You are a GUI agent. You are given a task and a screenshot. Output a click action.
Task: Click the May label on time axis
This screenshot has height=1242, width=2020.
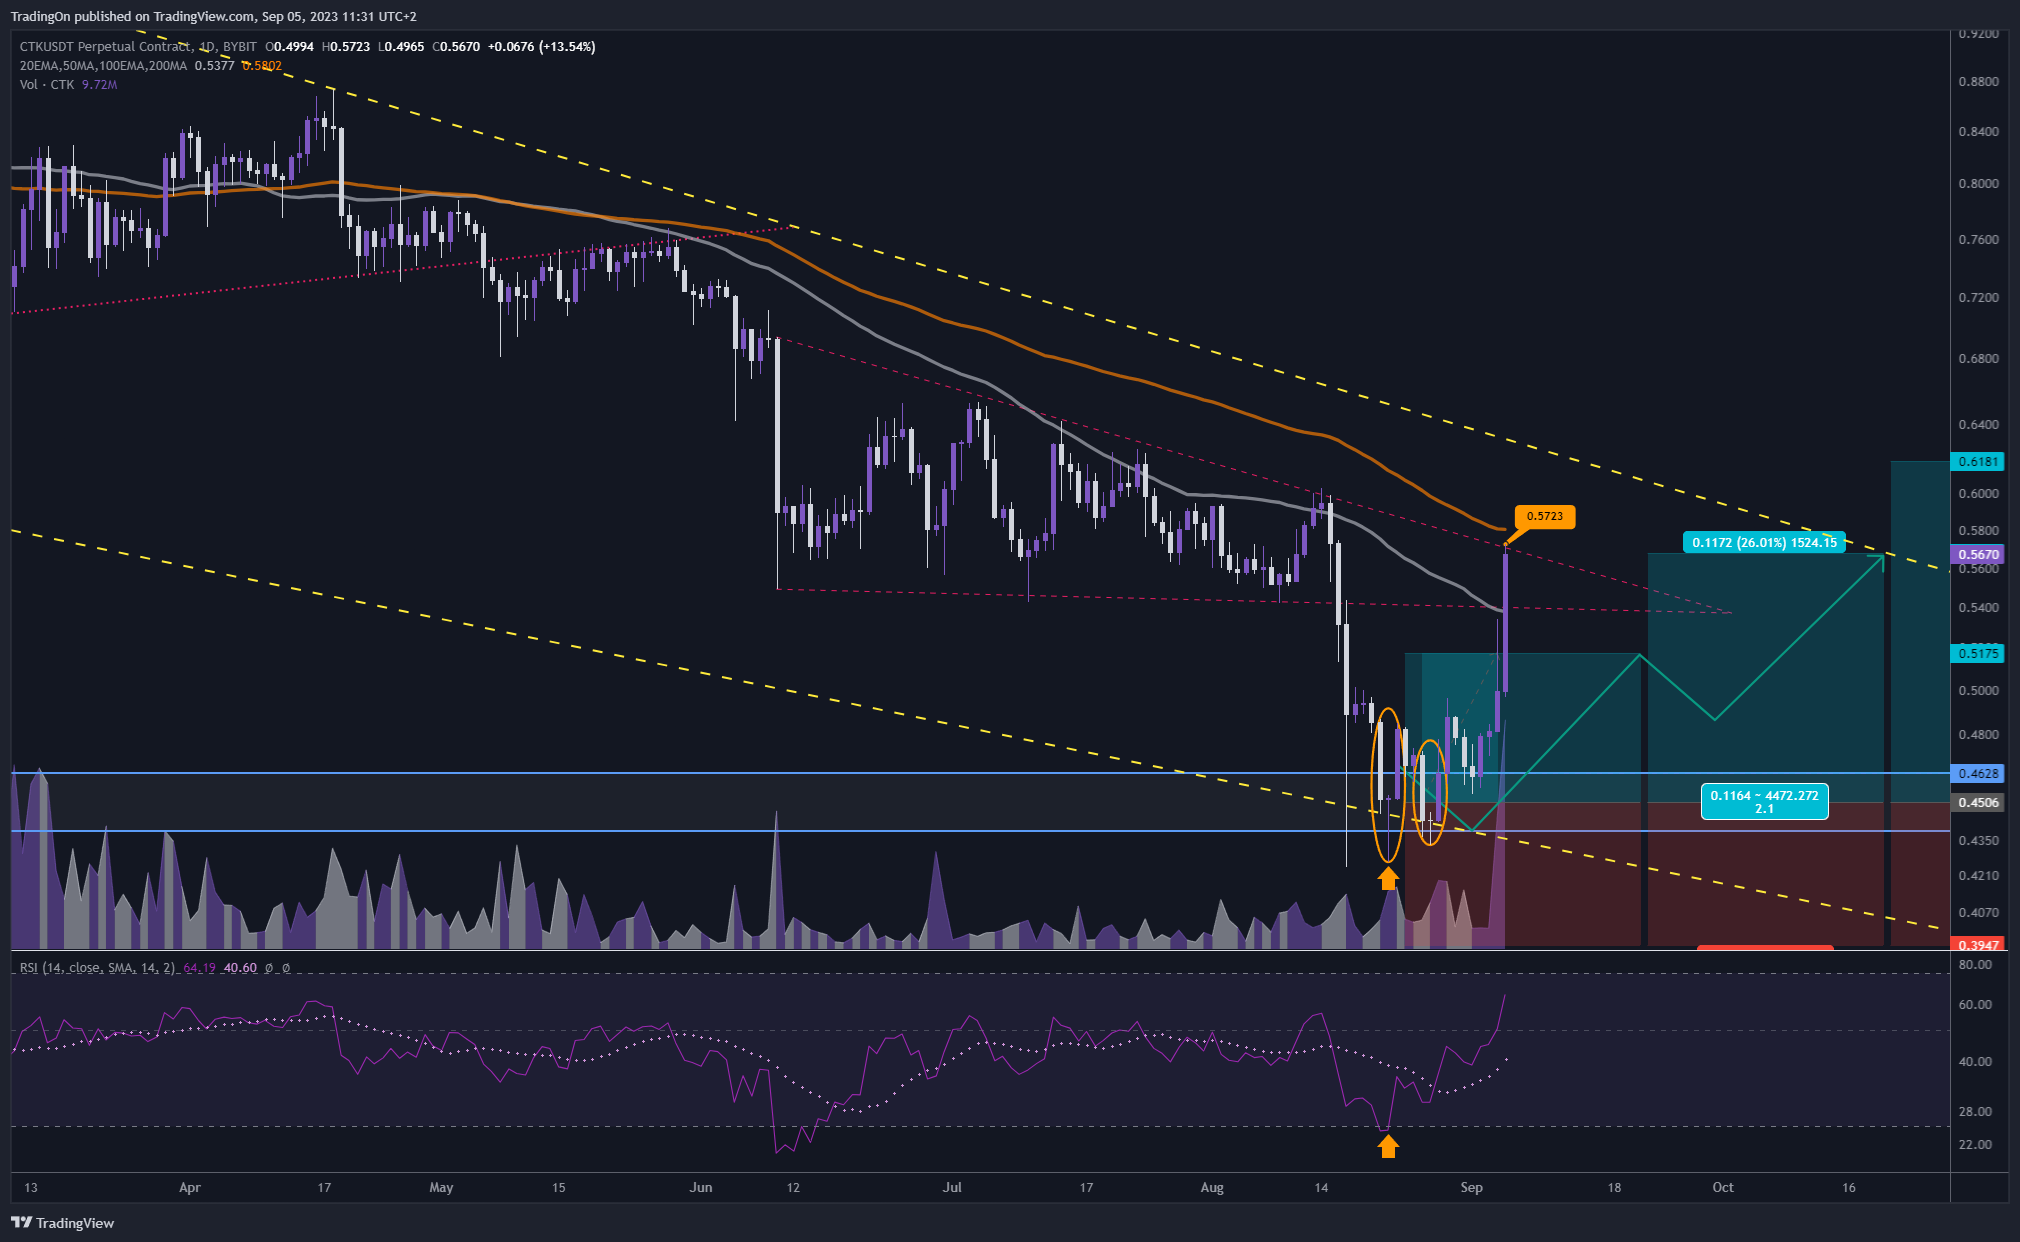(x=441, y=1188)
